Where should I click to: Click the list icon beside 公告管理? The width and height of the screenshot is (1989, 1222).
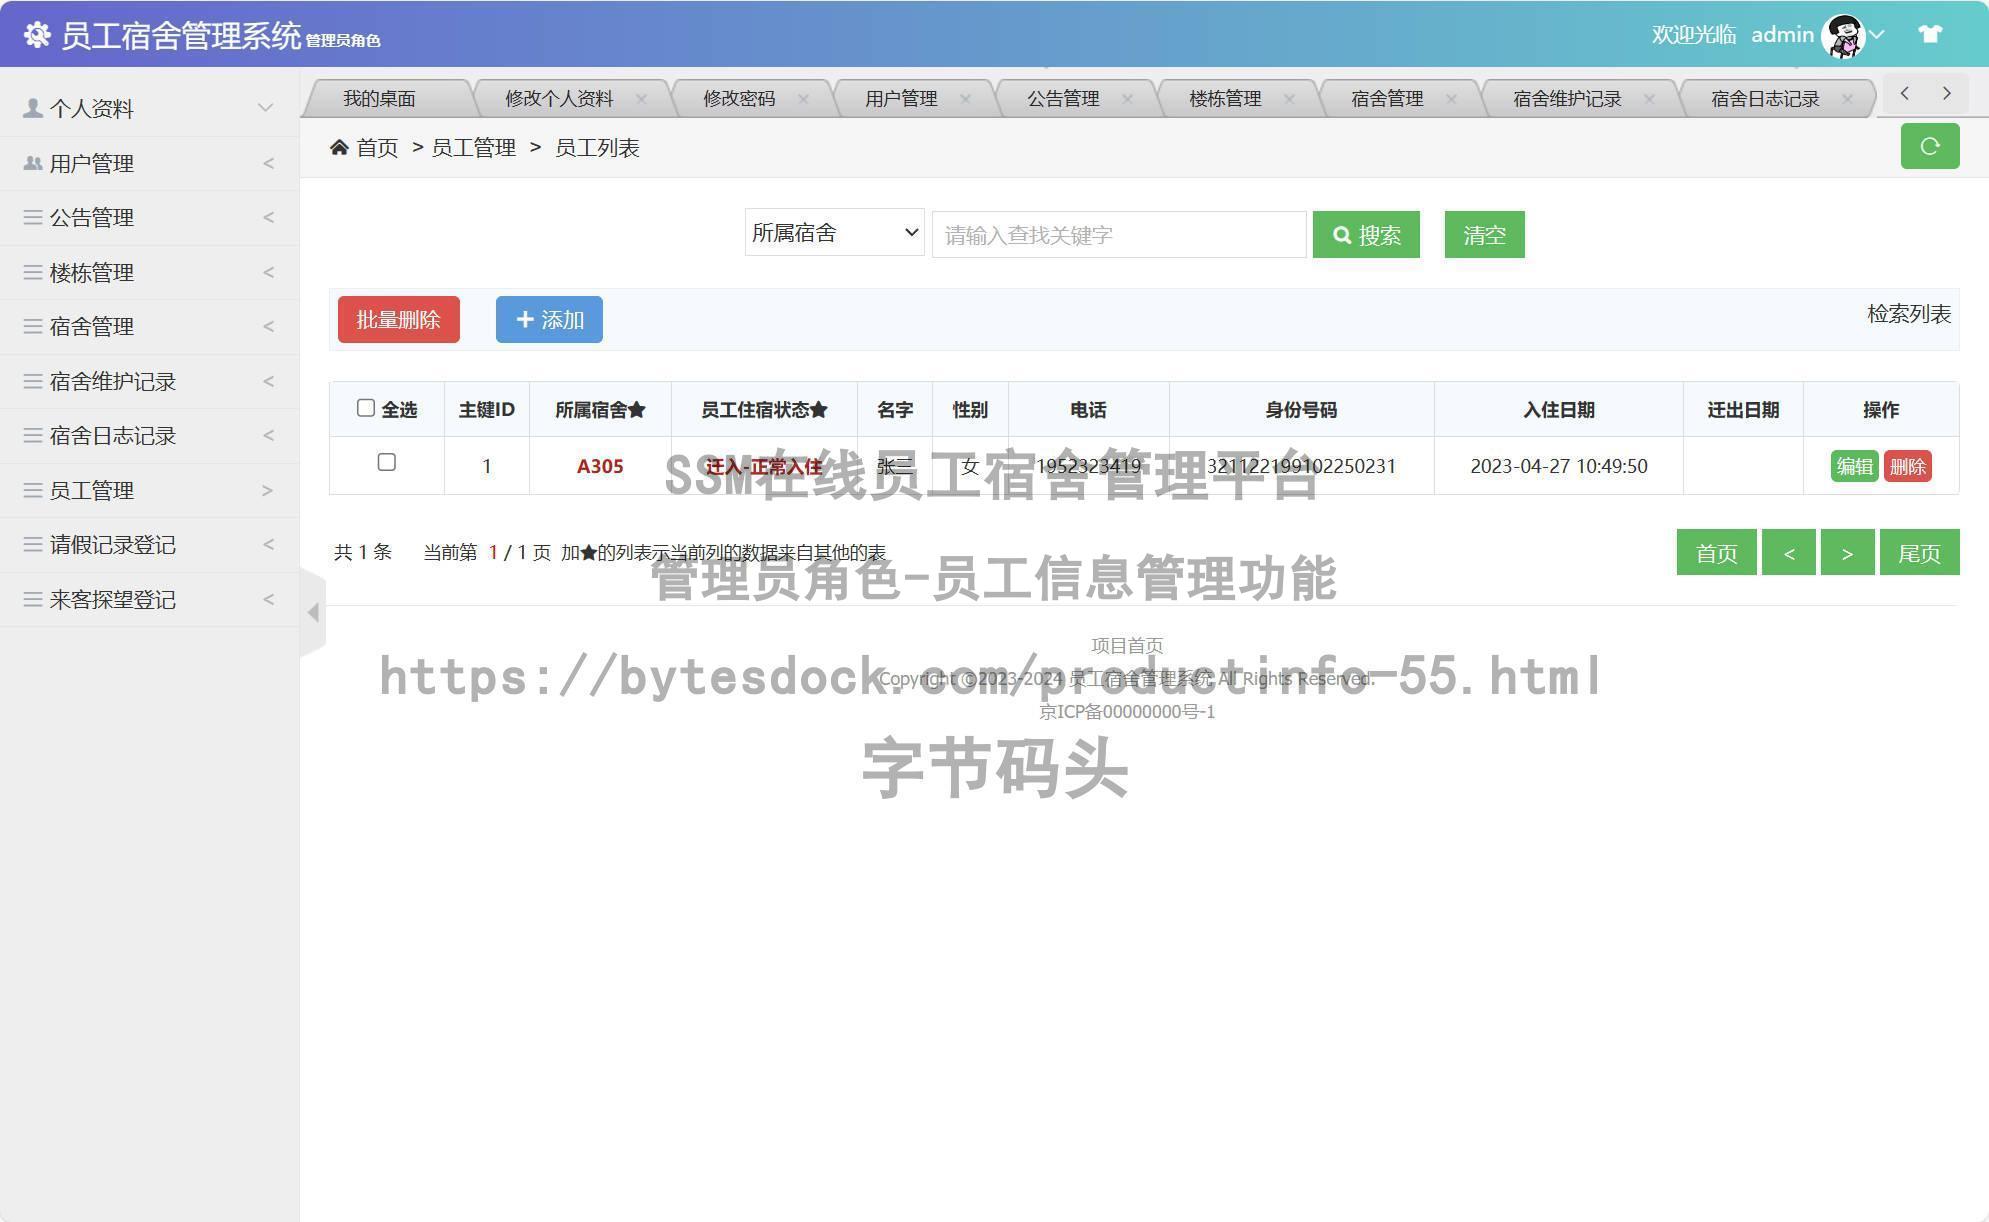click(33, 217)
